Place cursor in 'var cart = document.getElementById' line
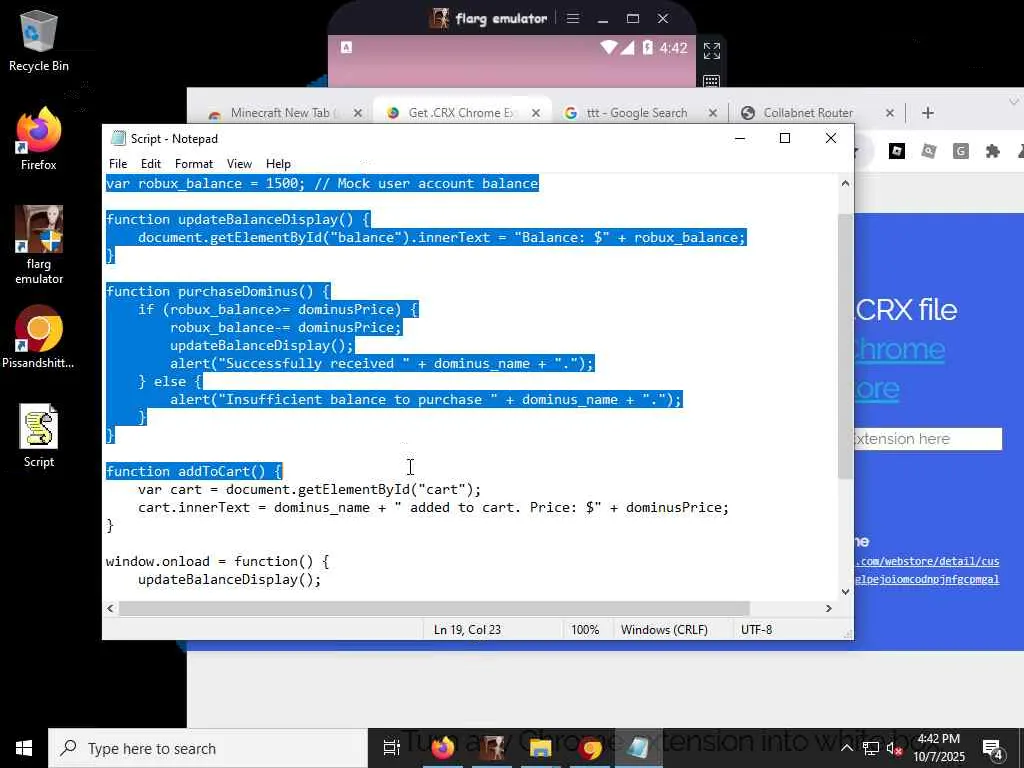Screen dimensions: 1024x768 pos(309,490)
